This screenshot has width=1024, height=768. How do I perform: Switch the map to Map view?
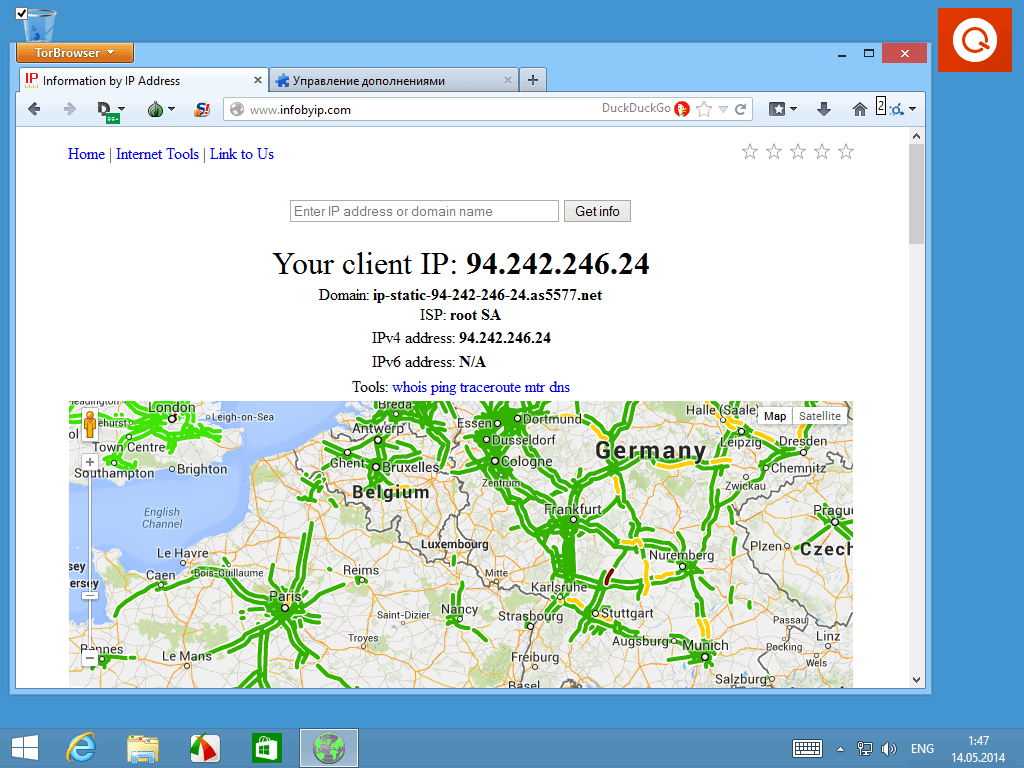pos(775,416)
